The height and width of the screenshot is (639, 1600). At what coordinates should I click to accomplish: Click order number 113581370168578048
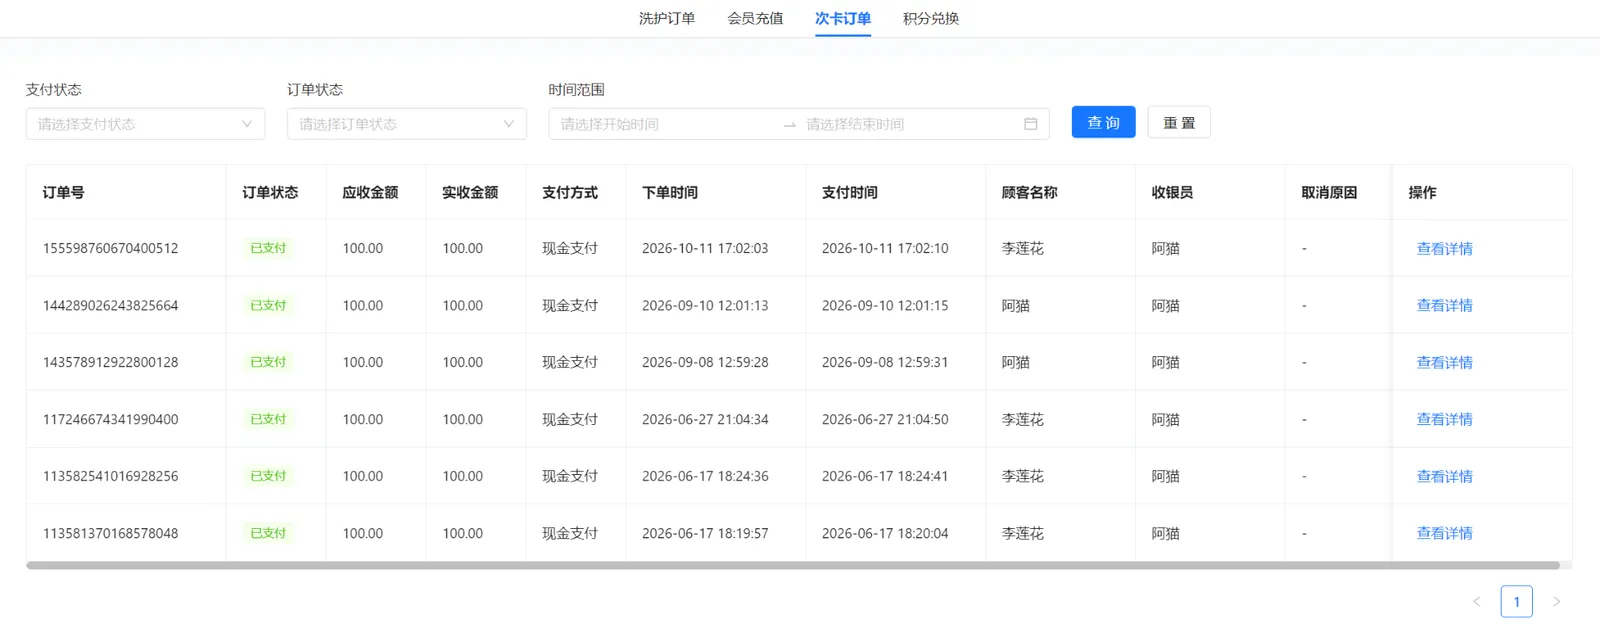pyautogui.click(x=110, y=533)
